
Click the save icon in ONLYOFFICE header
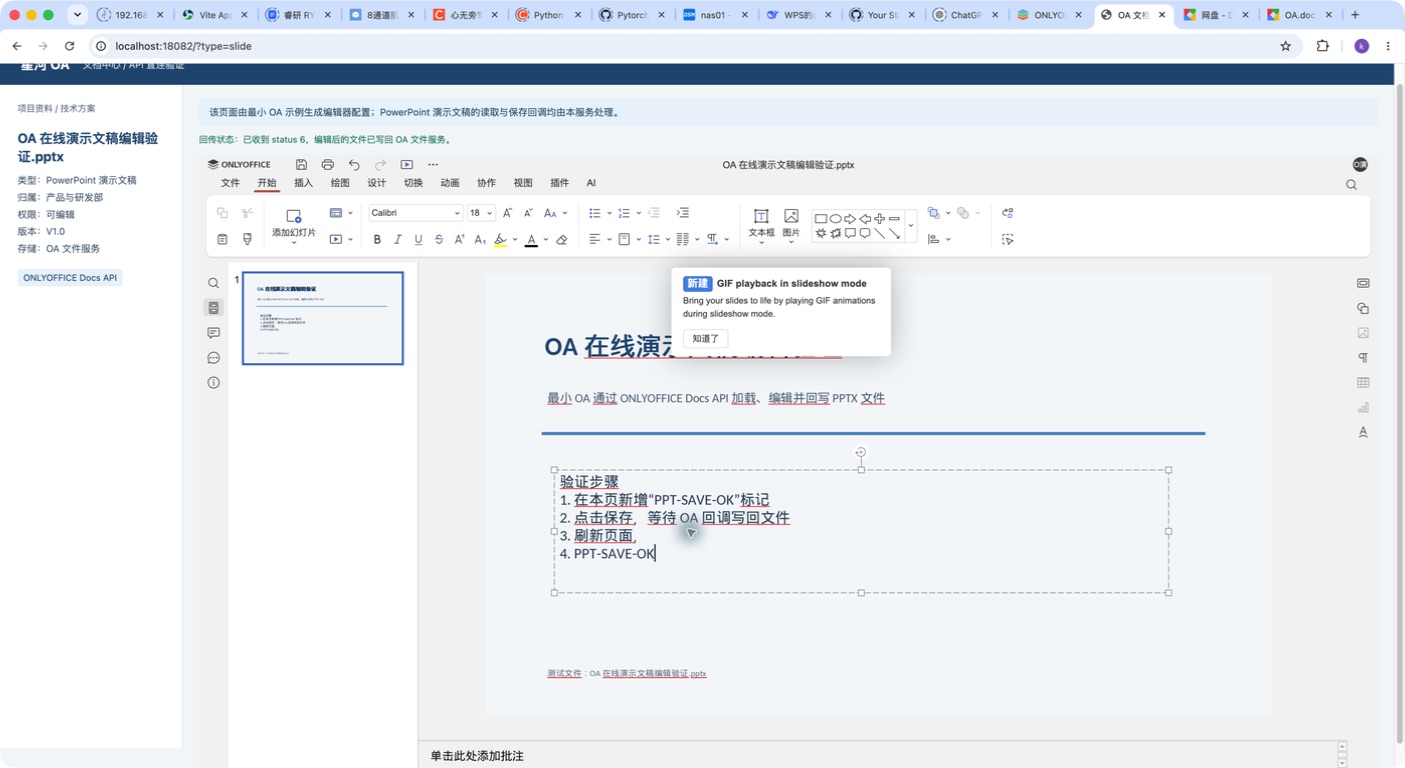[301, 165]
